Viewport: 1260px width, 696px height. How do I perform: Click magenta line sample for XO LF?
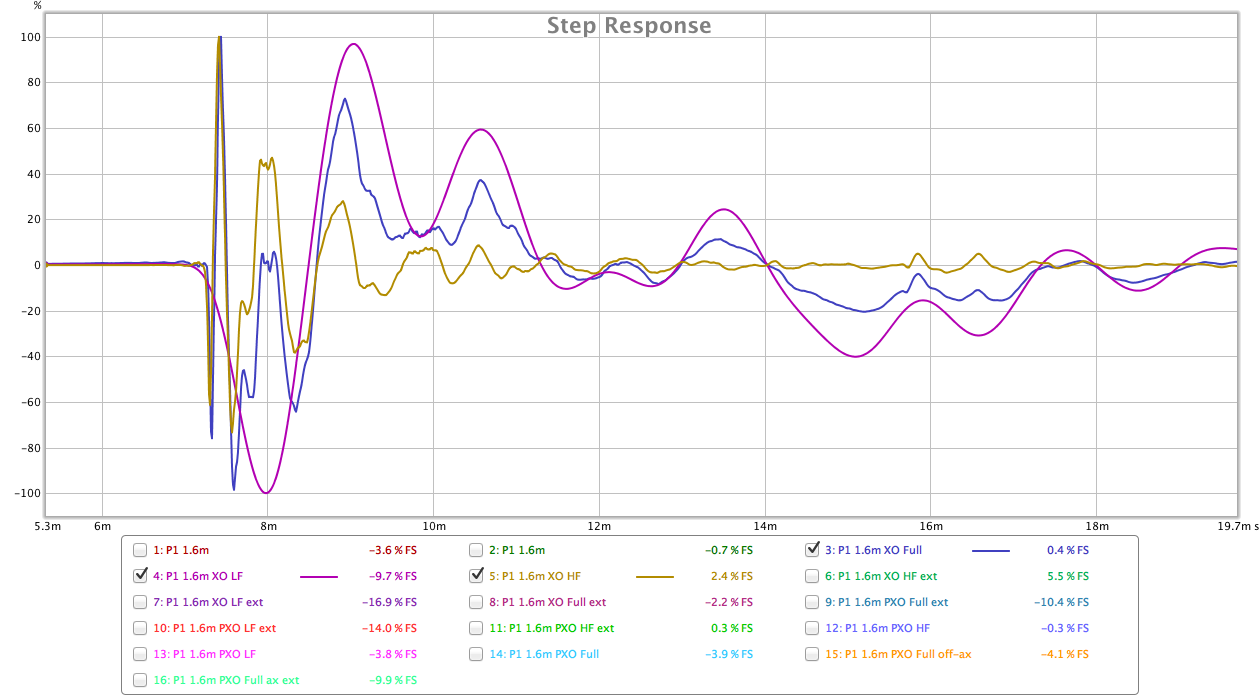coord(319,576)
